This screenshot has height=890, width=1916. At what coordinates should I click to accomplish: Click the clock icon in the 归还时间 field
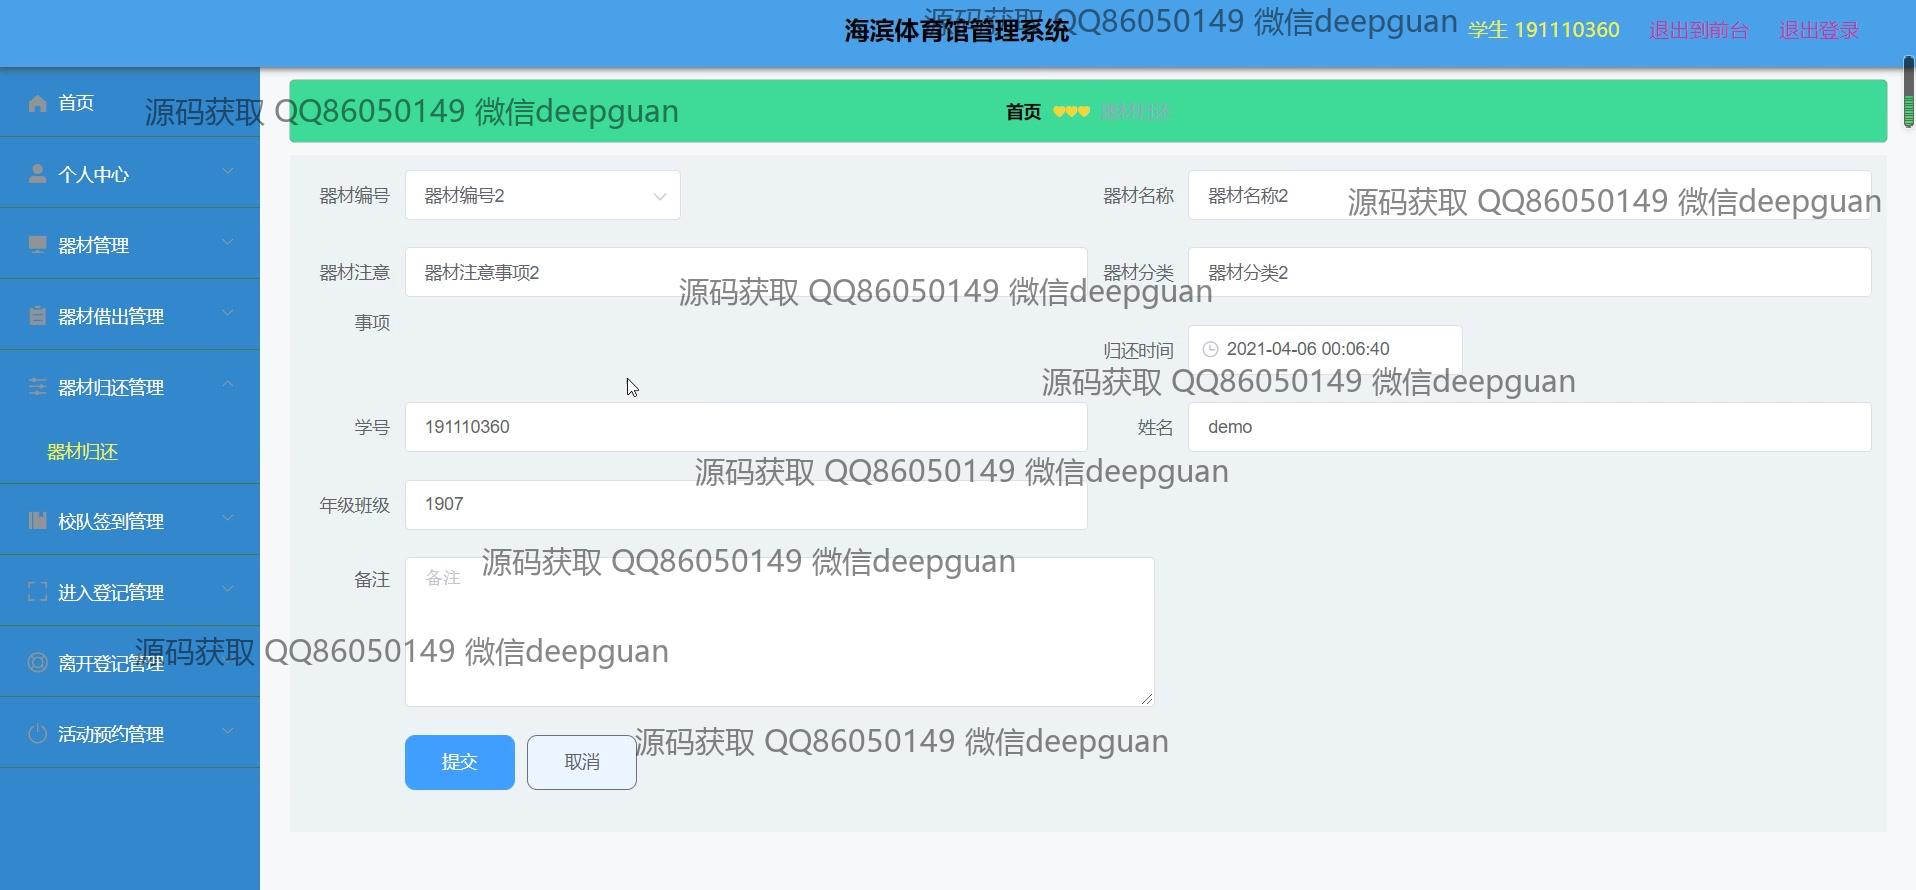tap(1210, 349)
